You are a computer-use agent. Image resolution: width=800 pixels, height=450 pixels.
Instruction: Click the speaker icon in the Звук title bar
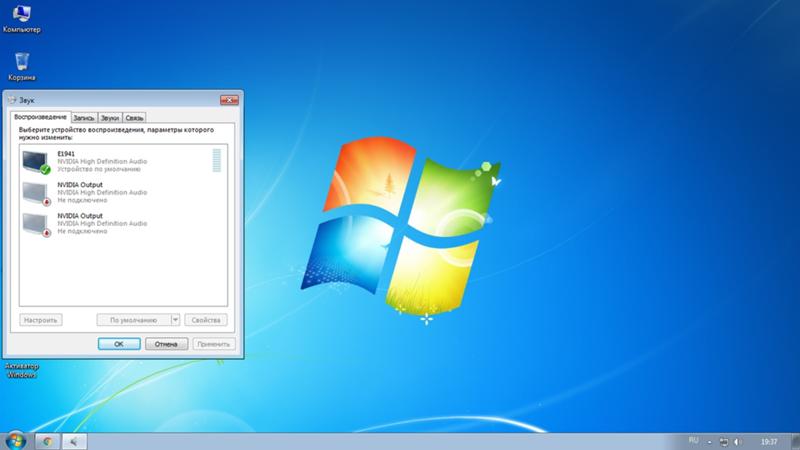[12, 100]
